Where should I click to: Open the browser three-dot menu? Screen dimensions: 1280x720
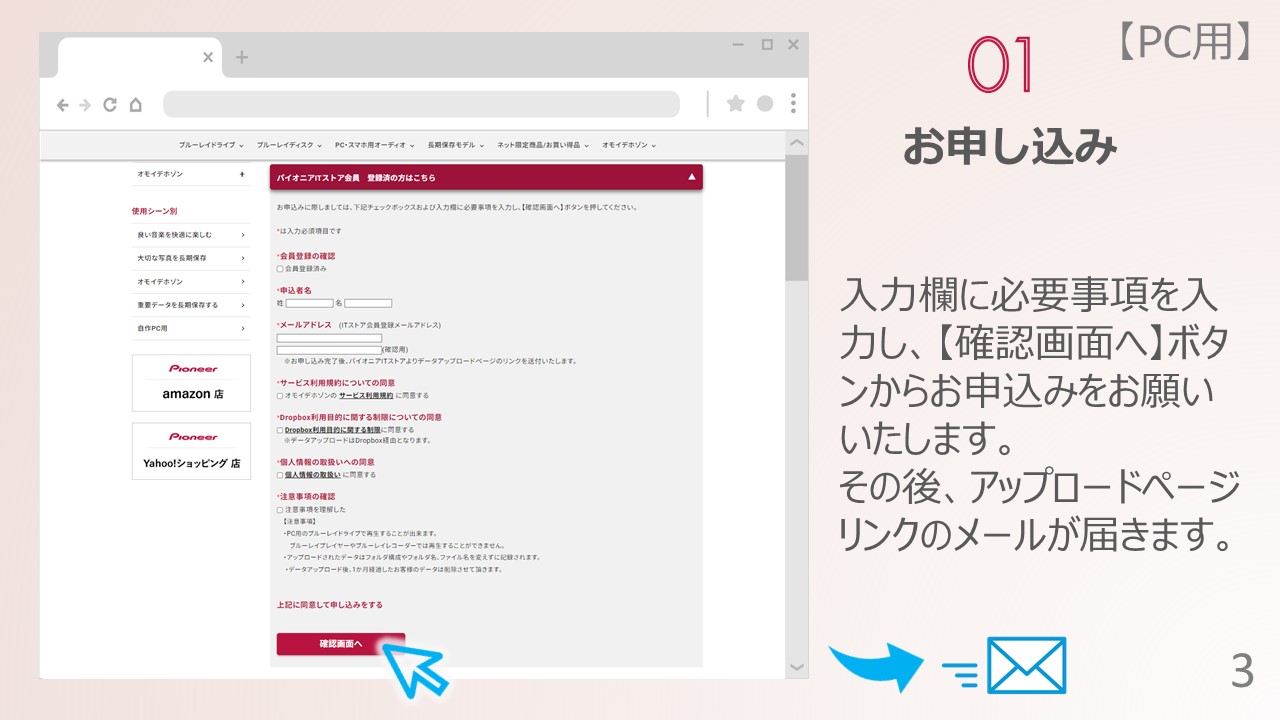point(793,103)
